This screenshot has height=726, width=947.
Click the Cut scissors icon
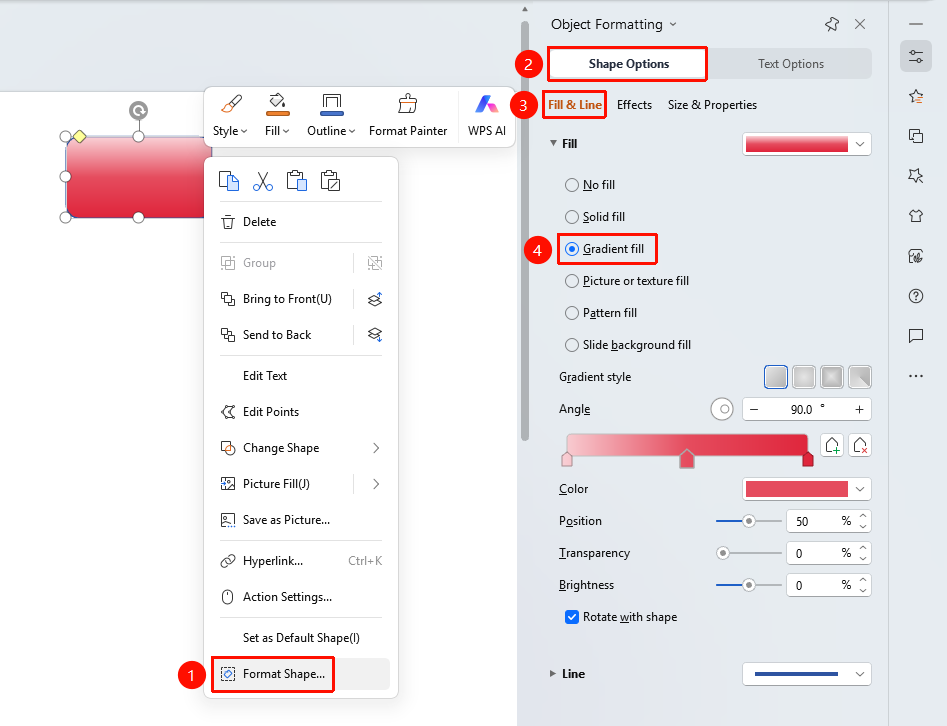coord(263,181)
